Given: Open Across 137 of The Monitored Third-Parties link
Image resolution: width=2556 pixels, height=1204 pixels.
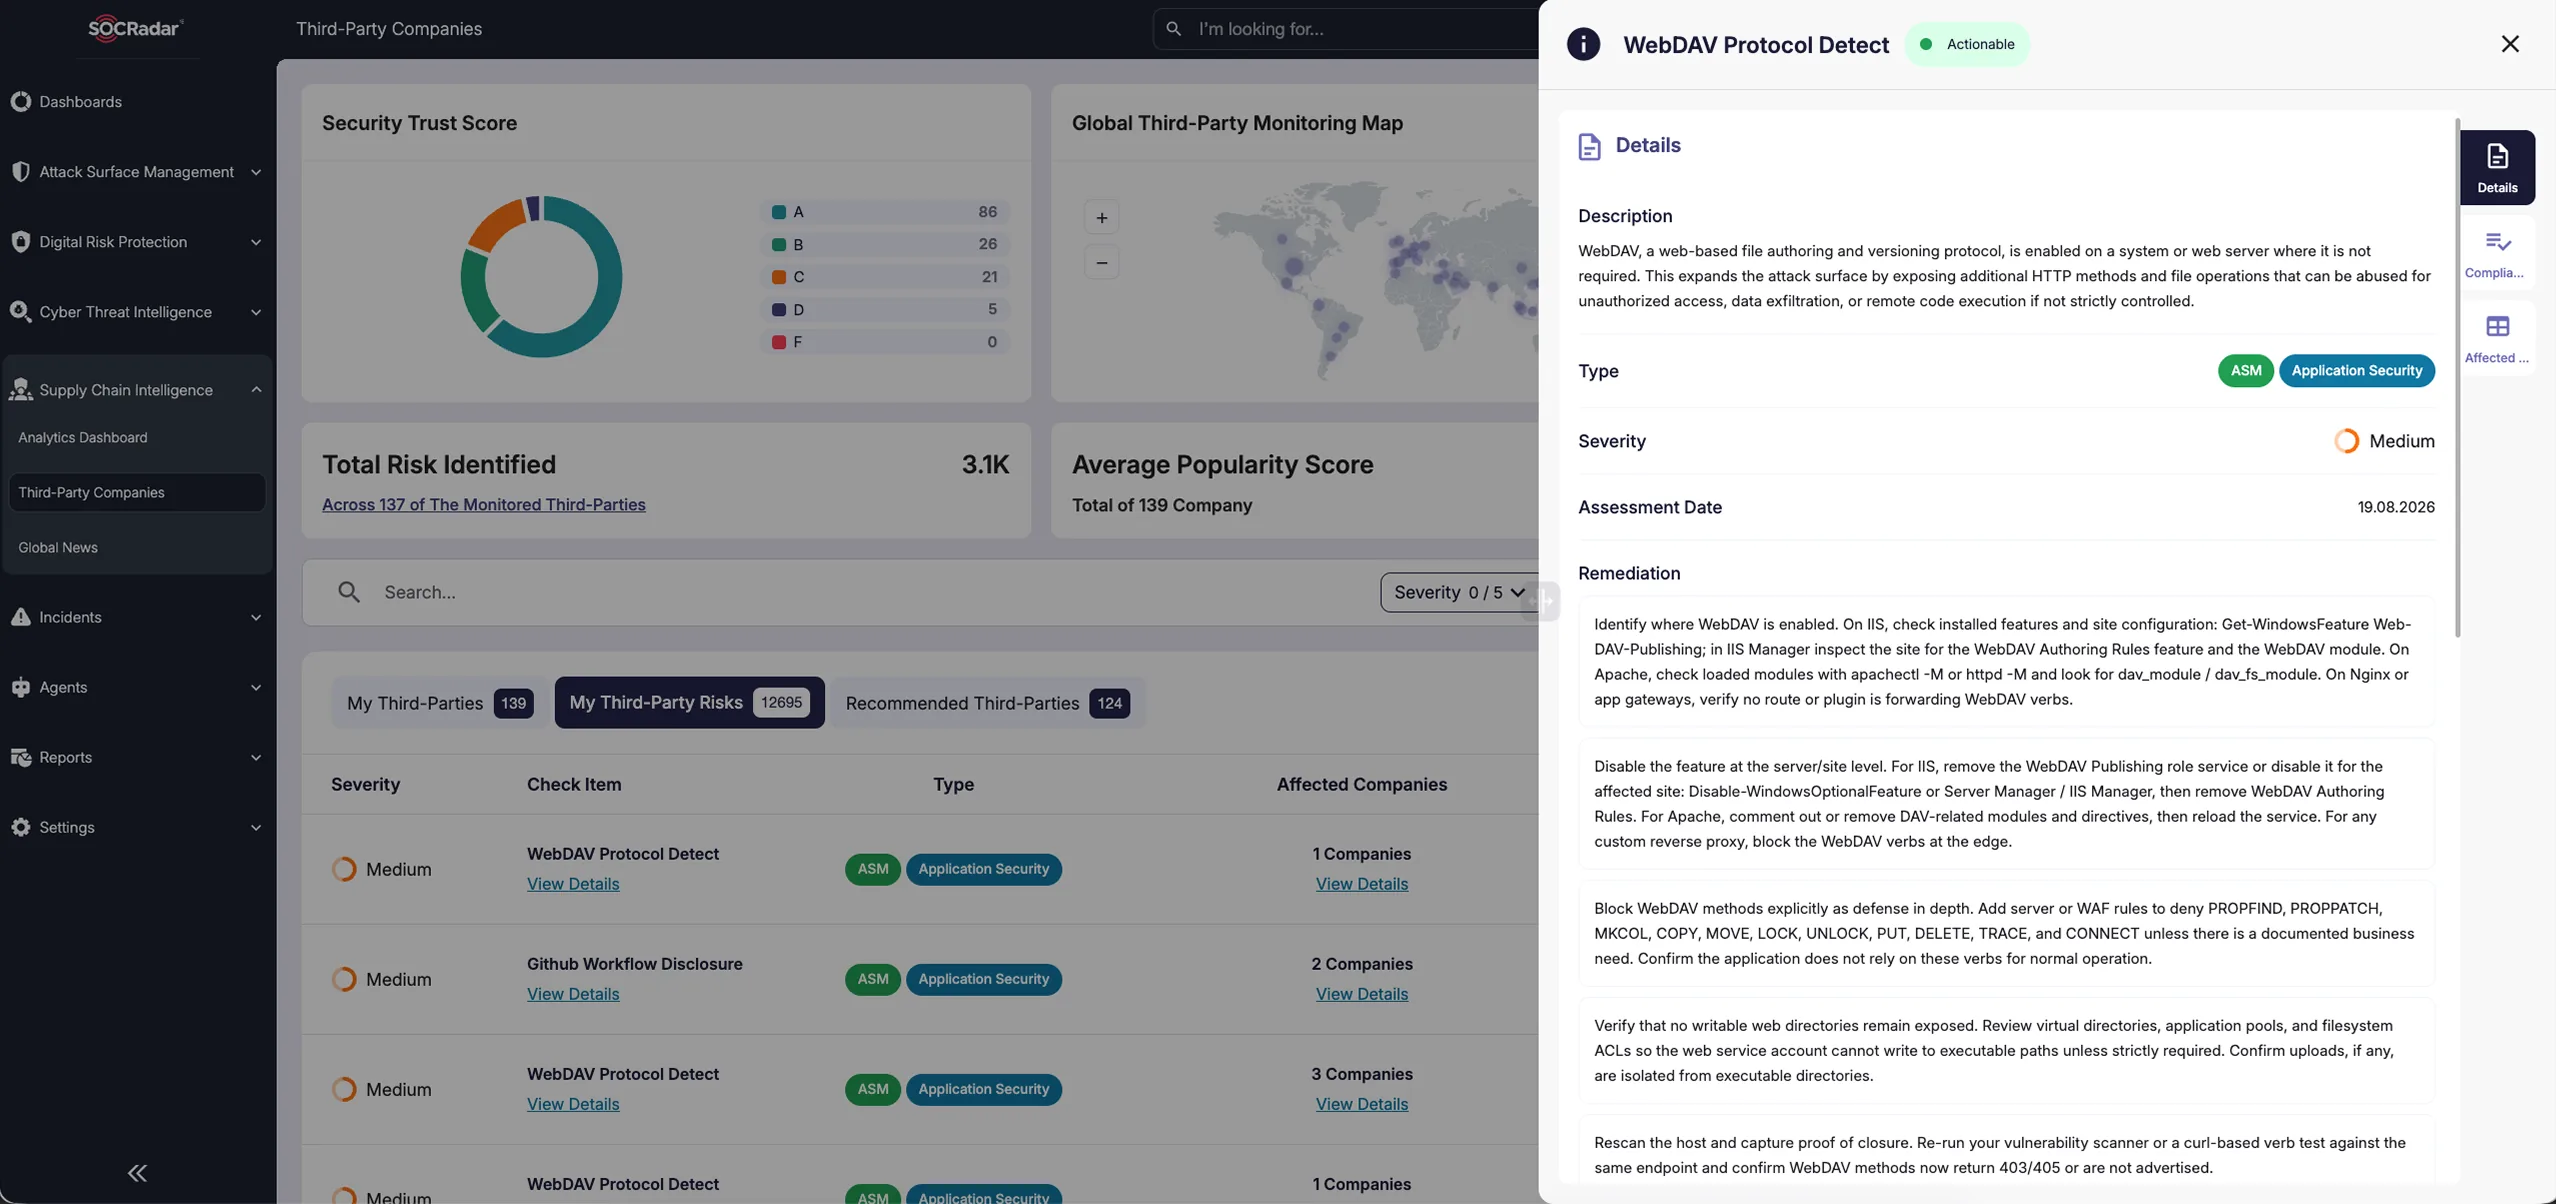Looking at the screenshot, I should 483,505.
